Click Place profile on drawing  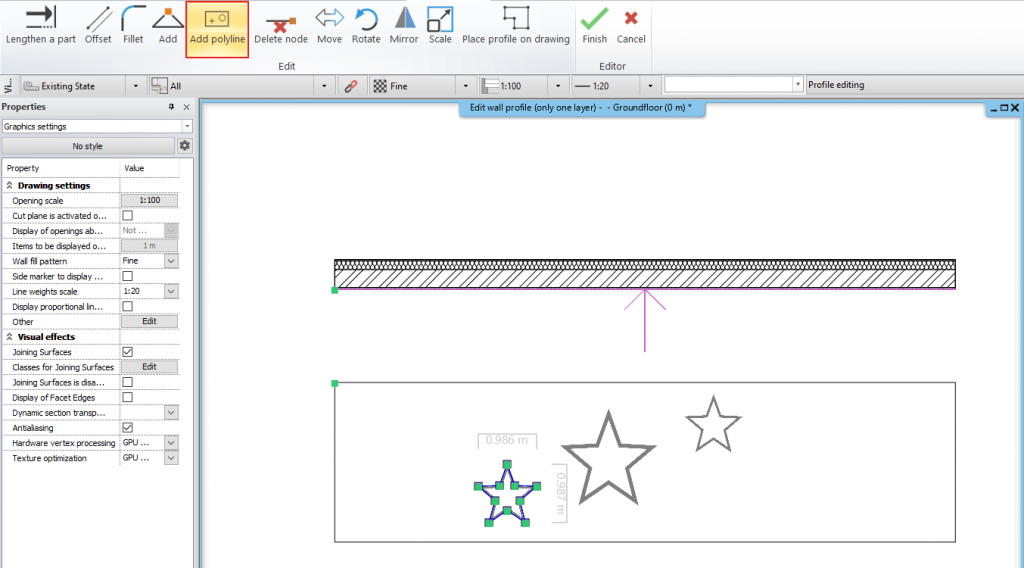(515, 26)
